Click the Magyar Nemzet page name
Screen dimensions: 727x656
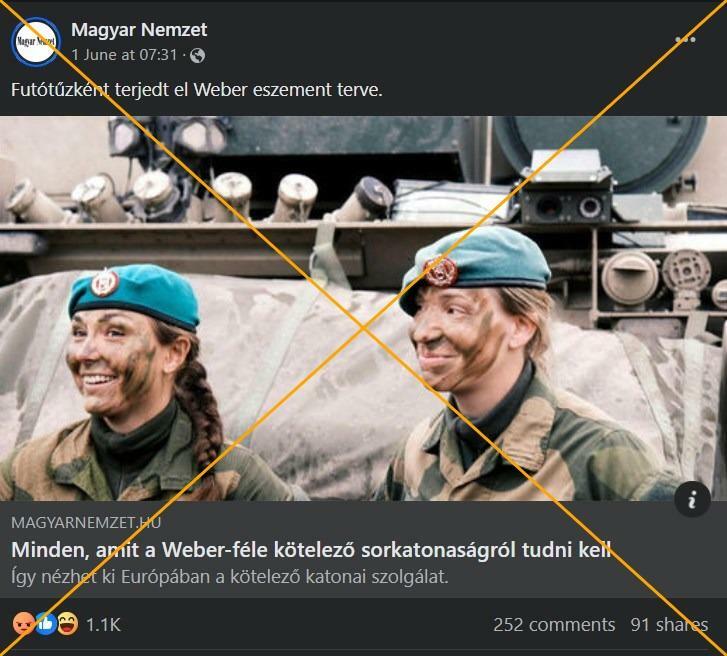(x=139, y=30)
